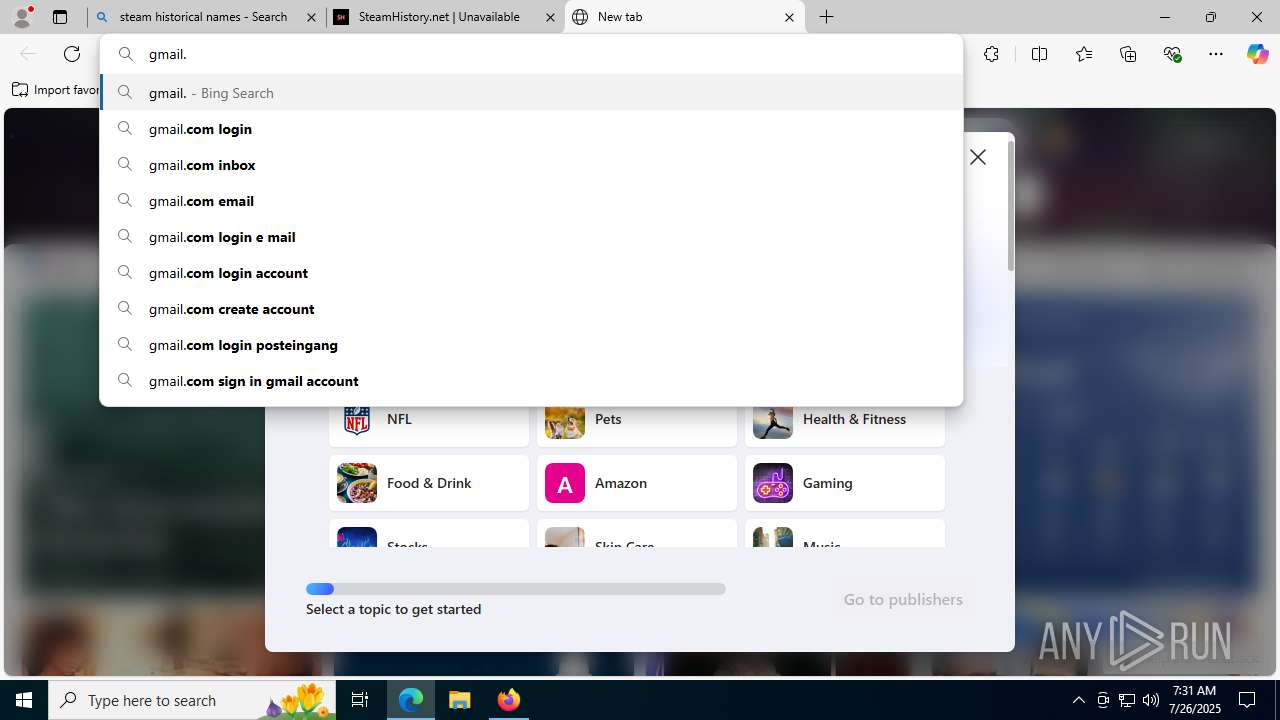Select 'gmail. - Bing Search' suggestion
1280x720 pixels.
click(x=531, y=93)
